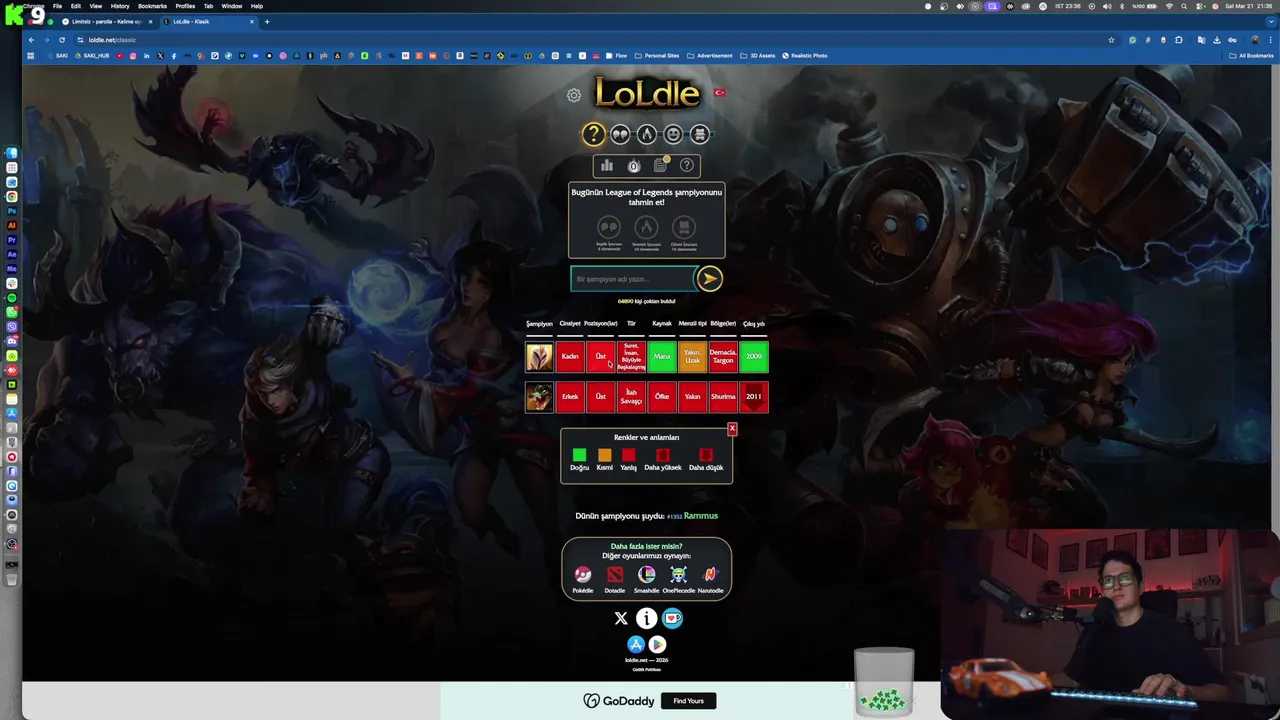Open the Personal Sites bookmark folder
This screenshot has width=1280, height=720.
656,56
